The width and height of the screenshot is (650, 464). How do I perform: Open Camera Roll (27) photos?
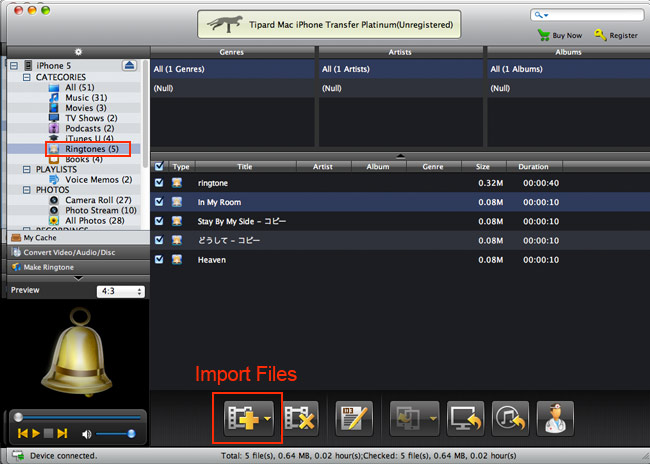point(91,200)
